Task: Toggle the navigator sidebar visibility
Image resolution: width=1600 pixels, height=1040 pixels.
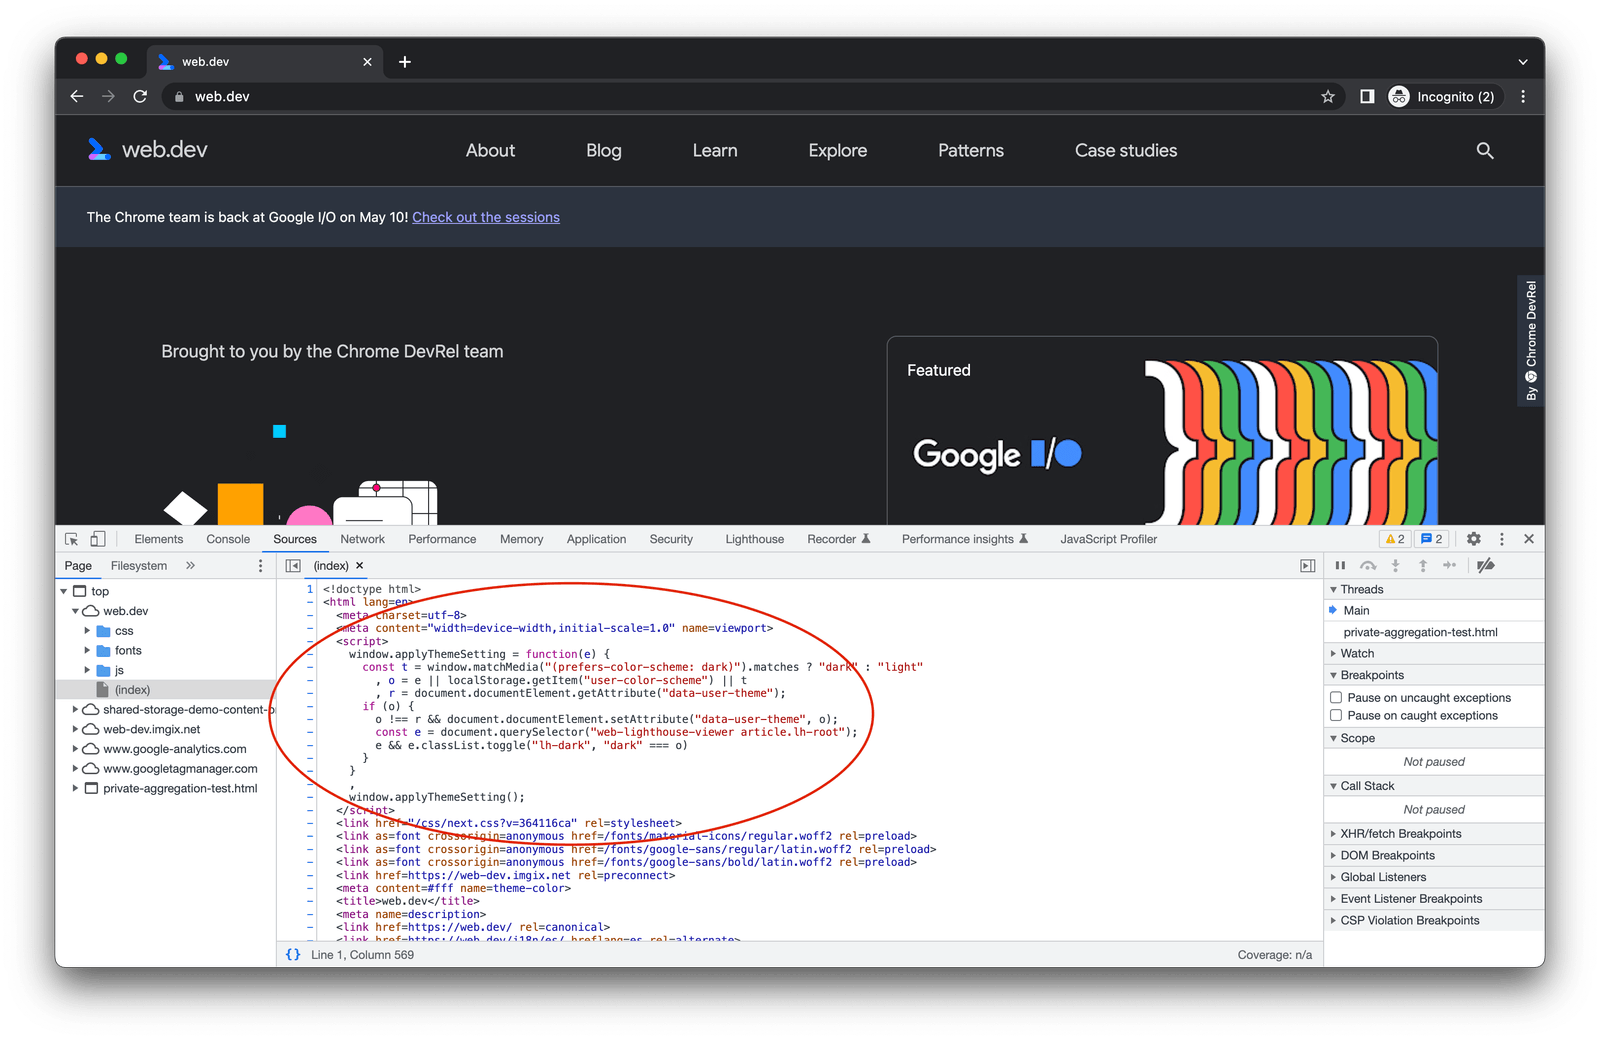Action: tap(291, 565)
